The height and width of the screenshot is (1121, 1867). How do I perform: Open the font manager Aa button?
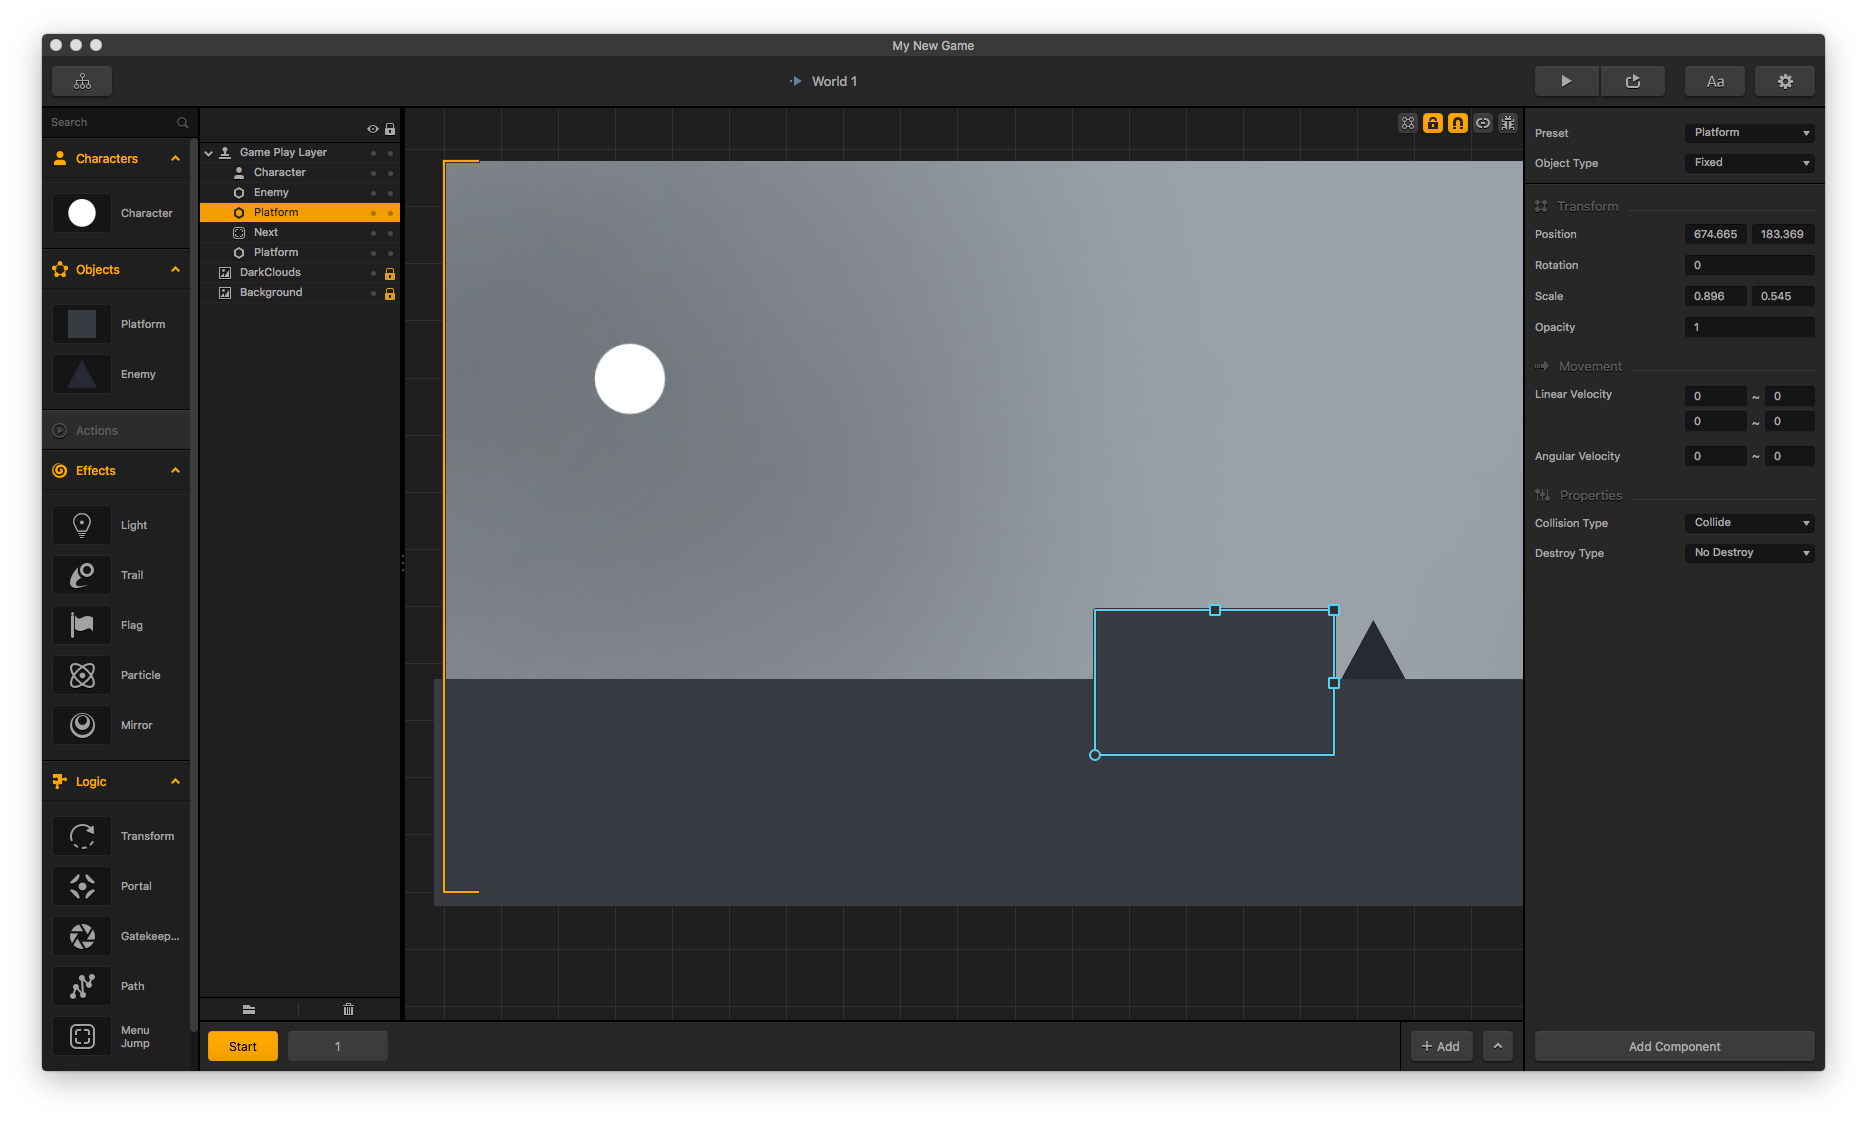tap(1715, 81)
